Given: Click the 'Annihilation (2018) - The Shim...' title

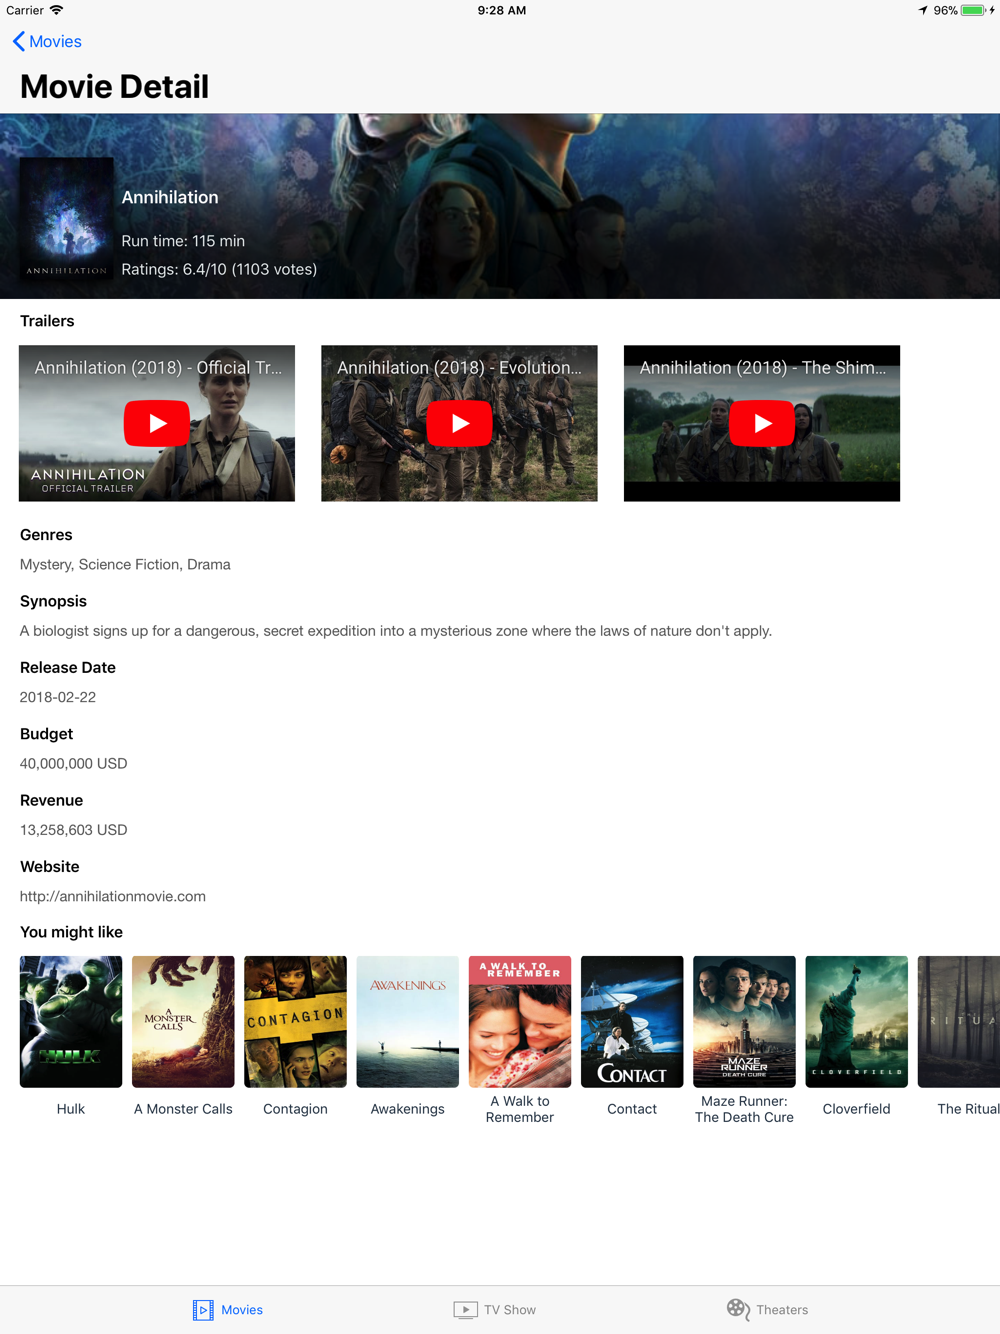Looking at the screenshot, I should [762, 368].
